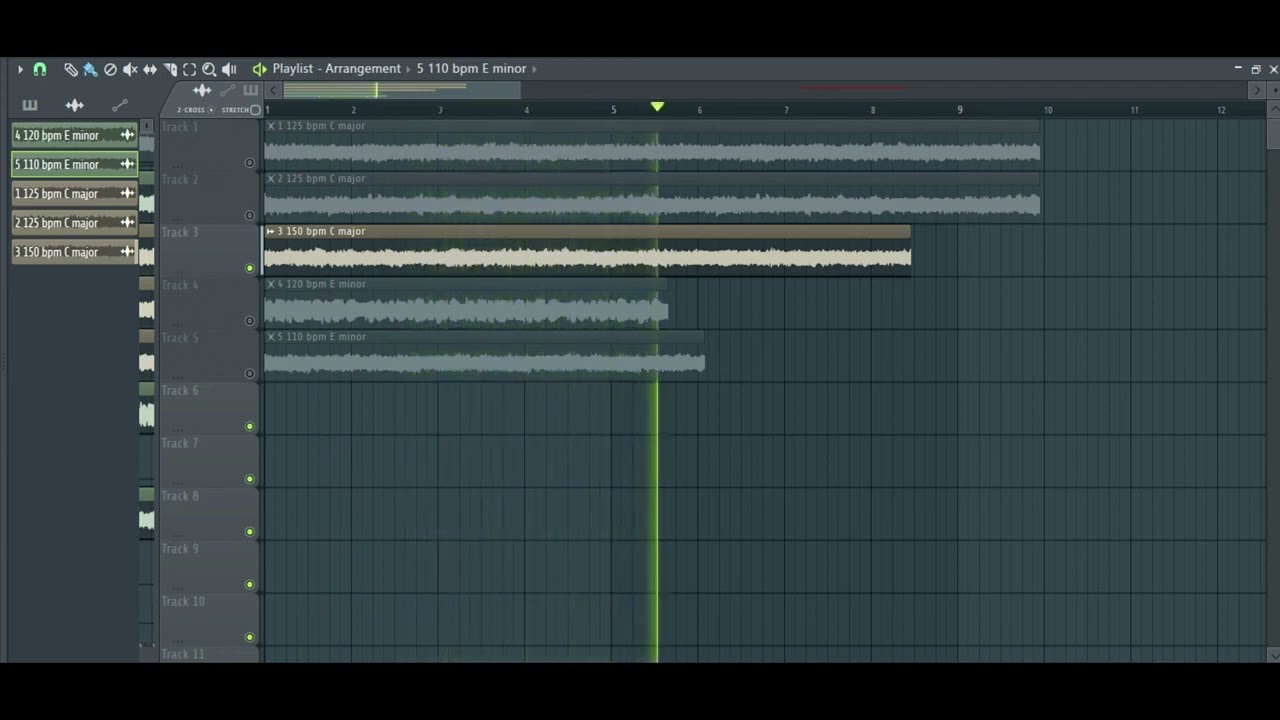Select the Track 3 header
This screenshot has height=720, width=1280.
pos(208,250)
